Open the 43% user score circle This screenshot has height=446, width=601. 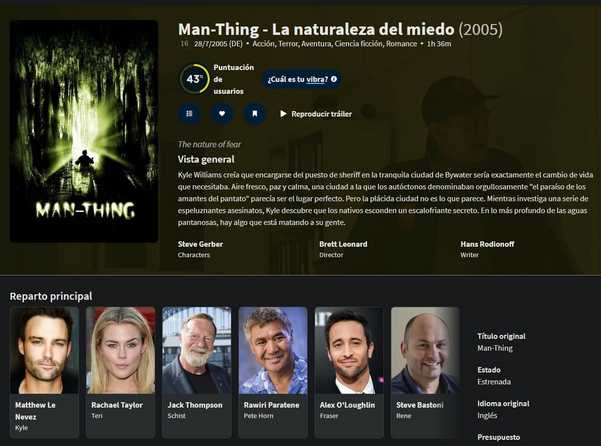click(195, 79)
